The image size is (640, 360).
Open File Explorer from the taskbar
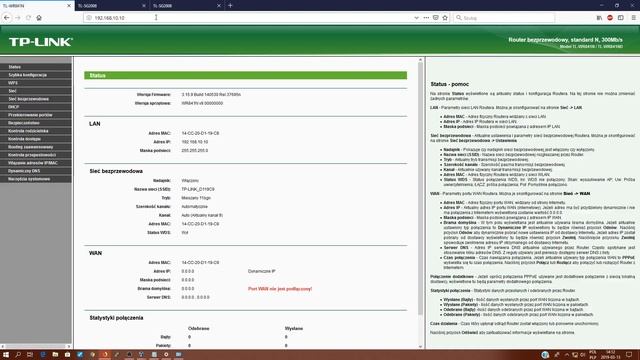tap(55, 355)
